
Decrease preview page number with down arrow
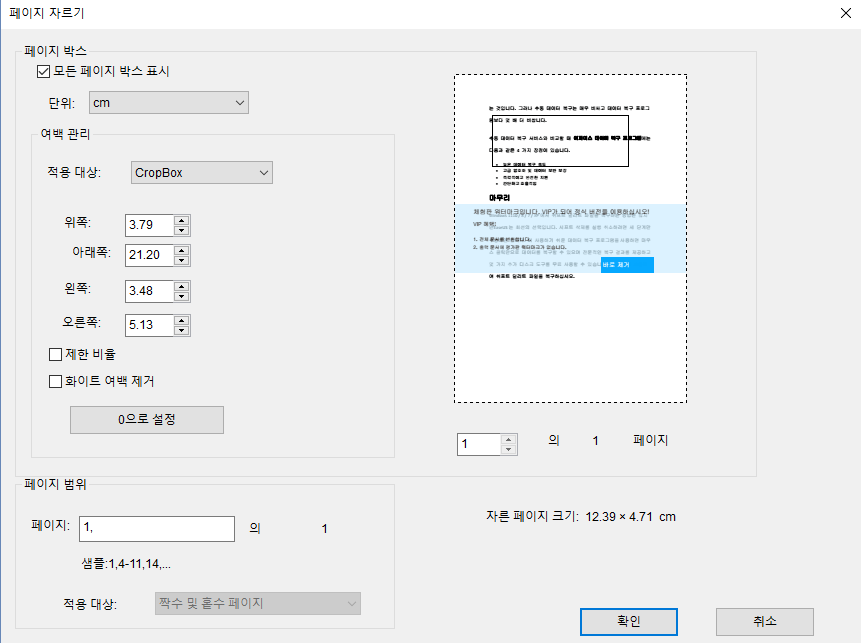click(x=509, y=450)
